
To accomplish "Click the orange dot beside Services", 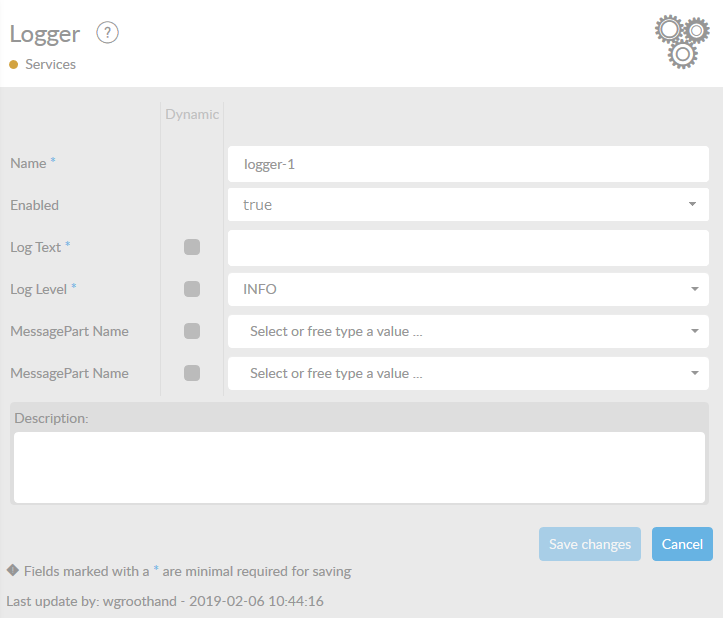I will pos(14,65).
